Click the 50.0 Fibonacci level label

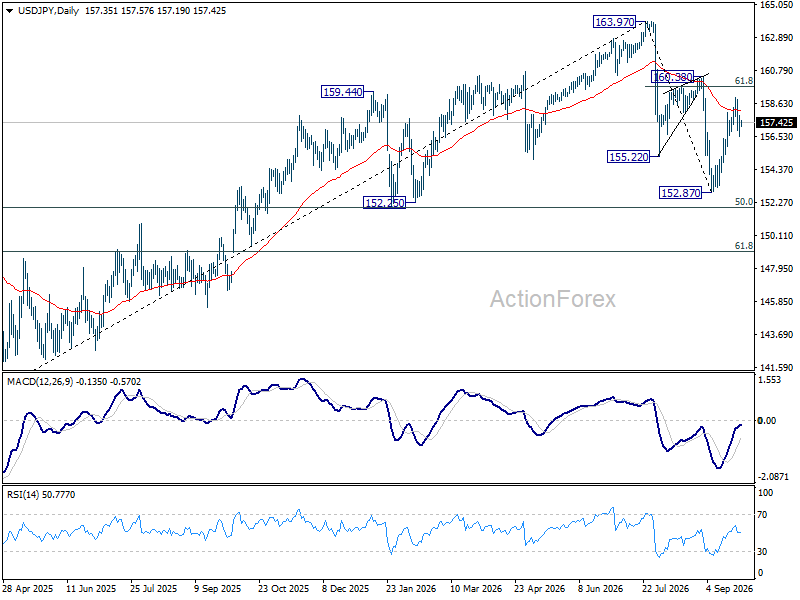pyautogui.click(x=744, y=202)
